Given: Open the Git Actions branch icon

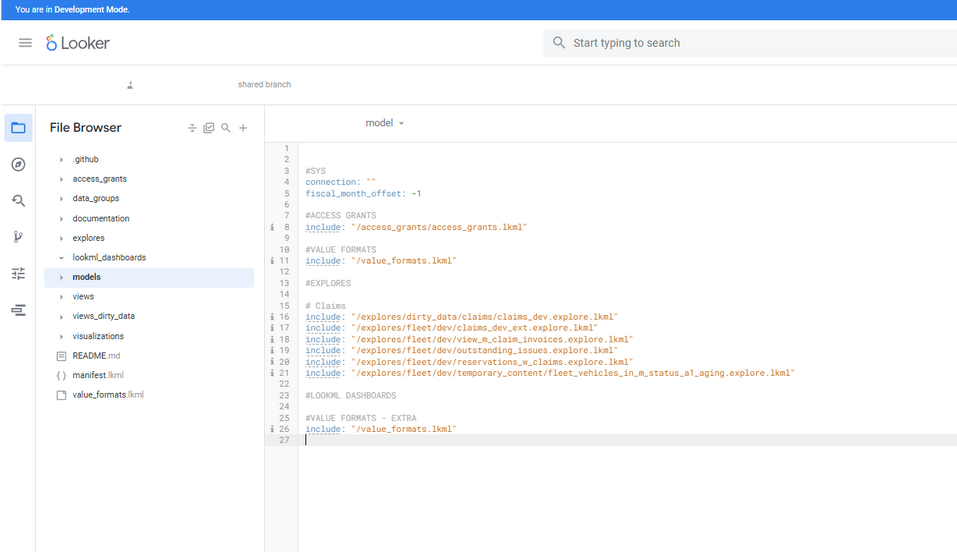Looking at the screenshot, I should (18, 237).
